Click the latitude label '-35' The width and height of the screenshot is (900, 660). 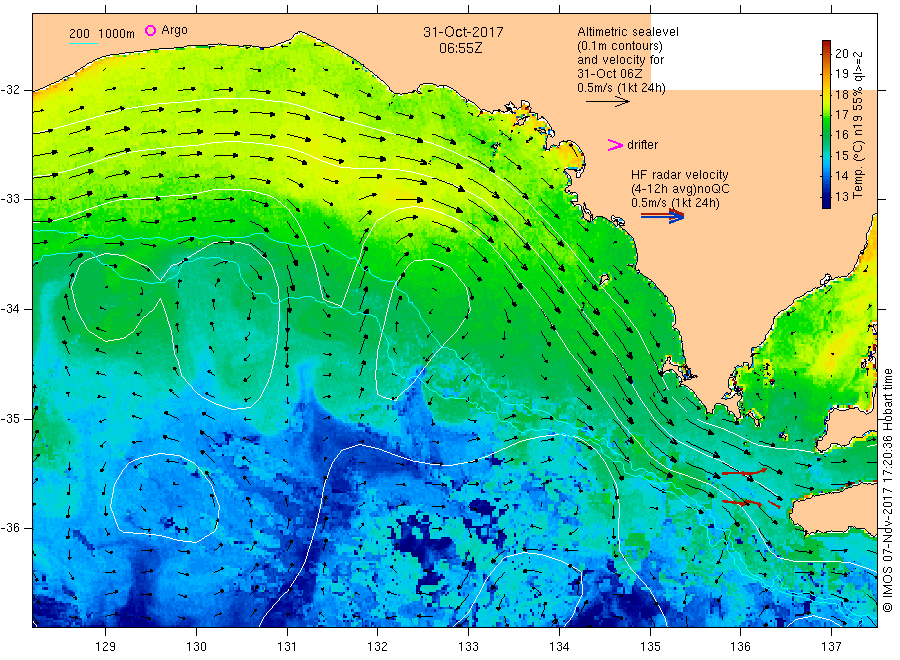click(10, 419)
